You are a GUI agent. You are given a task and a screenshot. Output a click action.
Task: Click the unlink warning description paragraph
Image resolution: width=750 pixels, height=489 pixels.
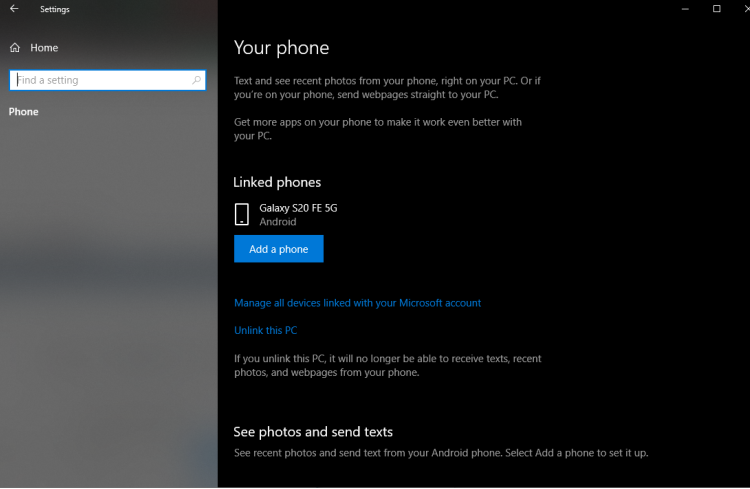[387, 365]
